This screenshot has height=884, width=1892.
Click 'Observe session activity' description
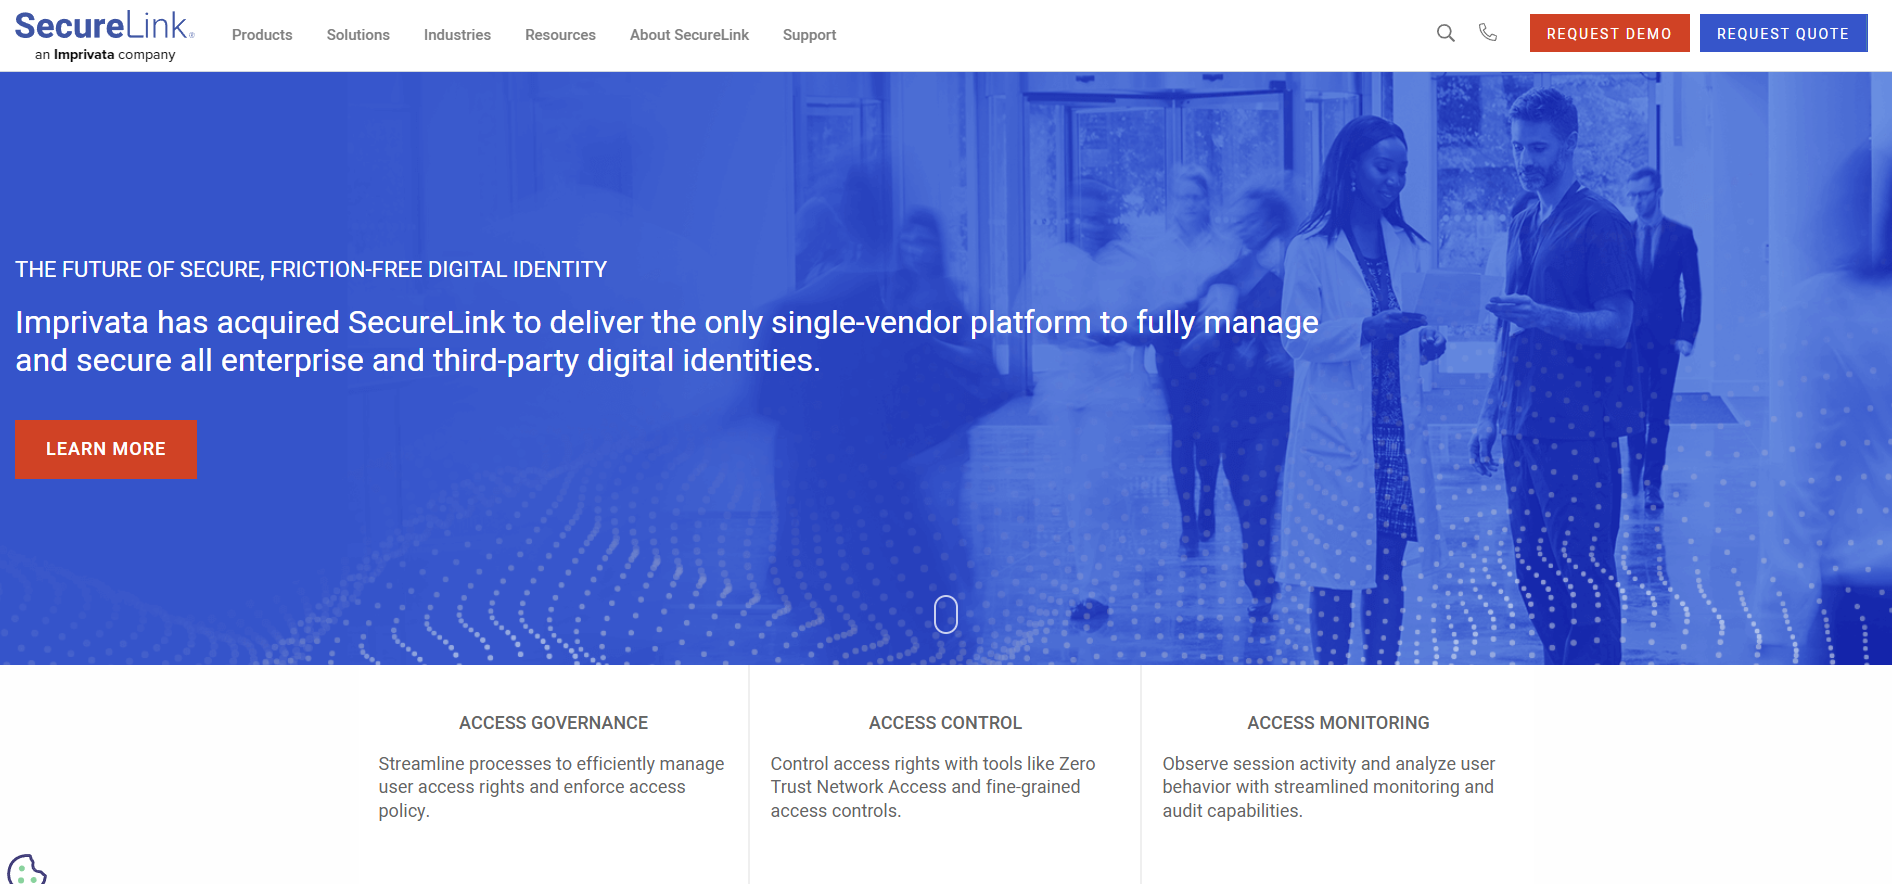pos(1328,787)
